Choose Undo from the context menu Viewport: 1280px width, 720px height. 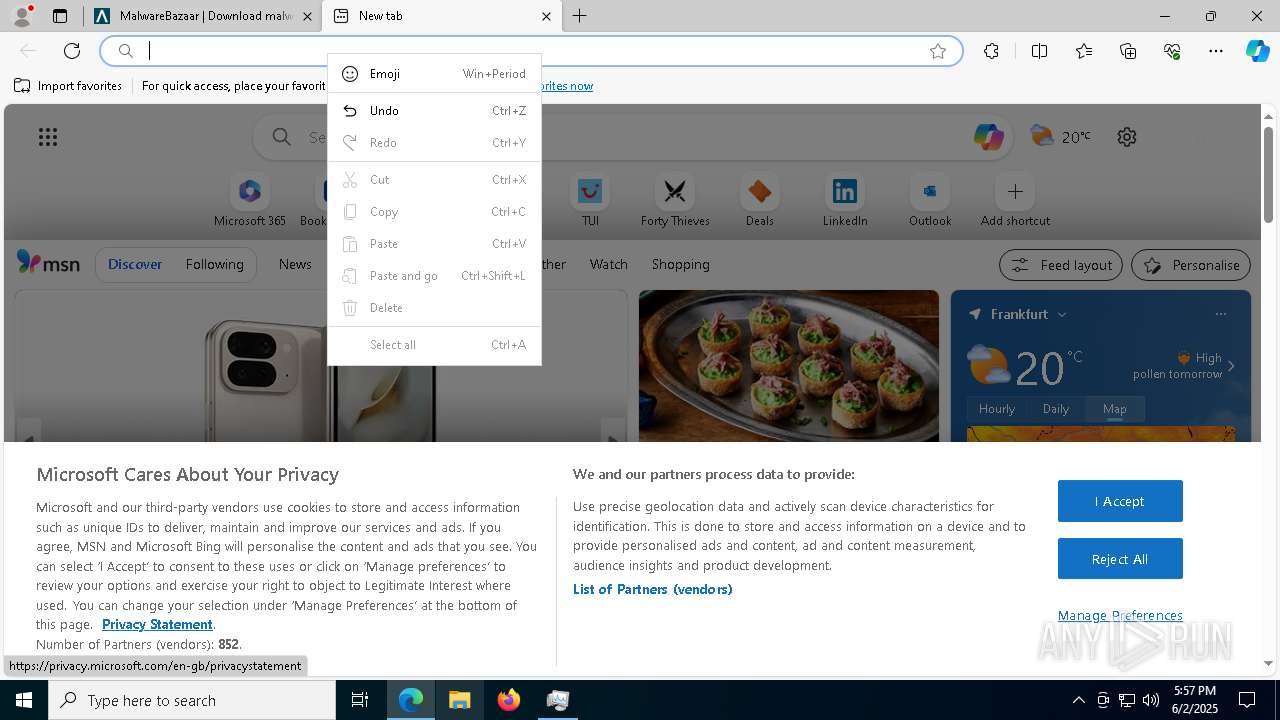434,111
